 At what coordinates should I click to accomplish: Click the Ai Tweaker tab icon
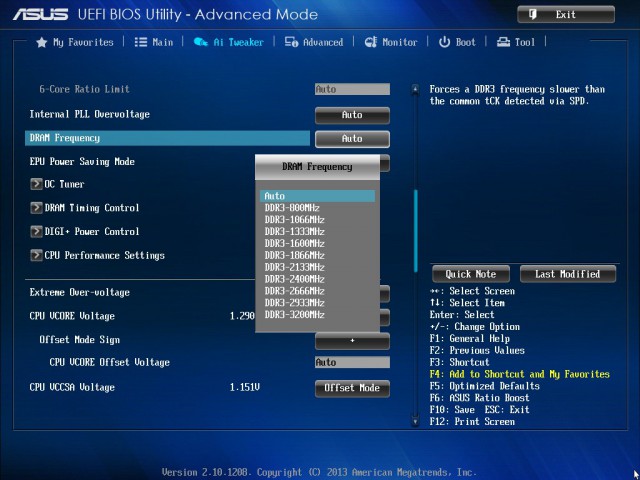[200, 42]
